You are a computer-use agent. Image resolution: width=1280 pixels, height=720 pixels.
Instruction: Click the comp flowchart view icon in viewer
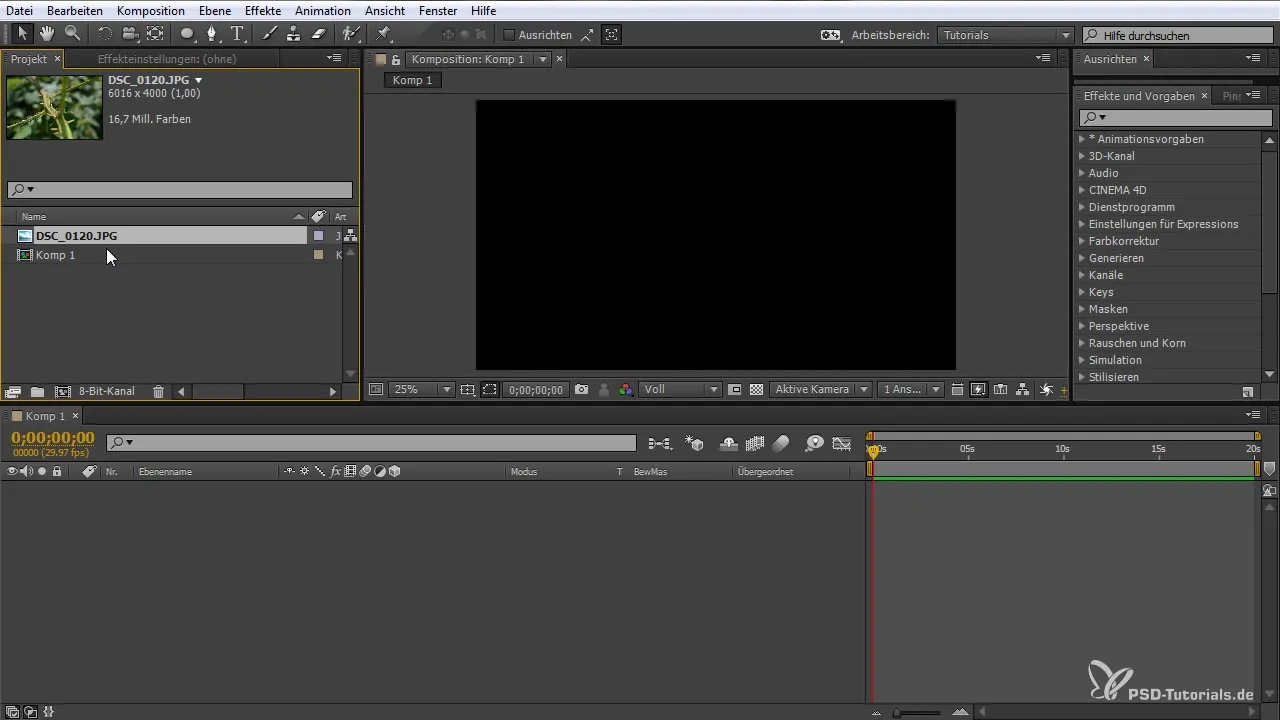(x=1021, y=390)
